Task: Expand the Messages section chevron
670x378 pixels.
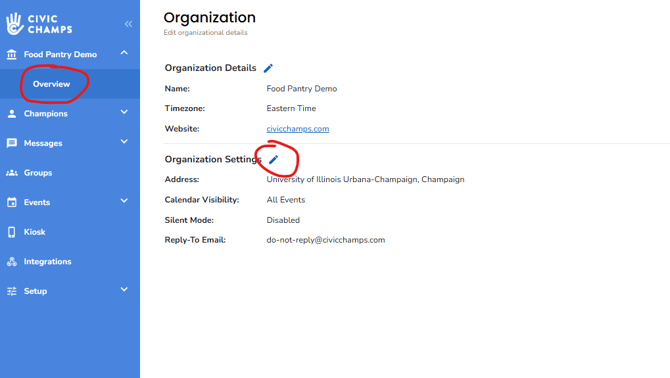Action: click(124, 142)
